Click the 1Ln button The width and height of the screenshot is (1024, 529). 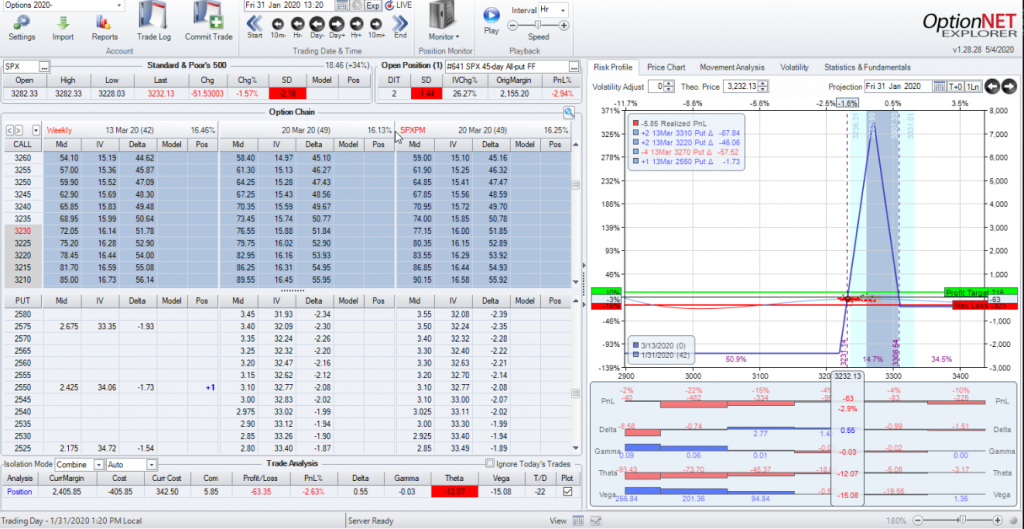tap(972, 86)
